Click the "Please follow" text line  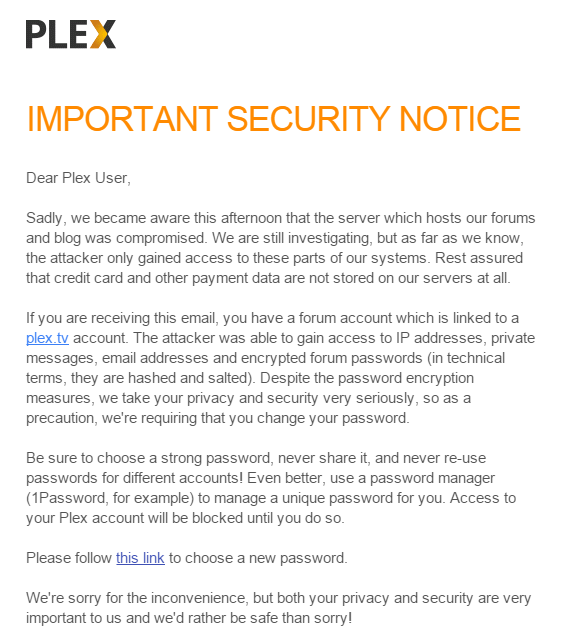pyautogui.click(x=187, y=558)
